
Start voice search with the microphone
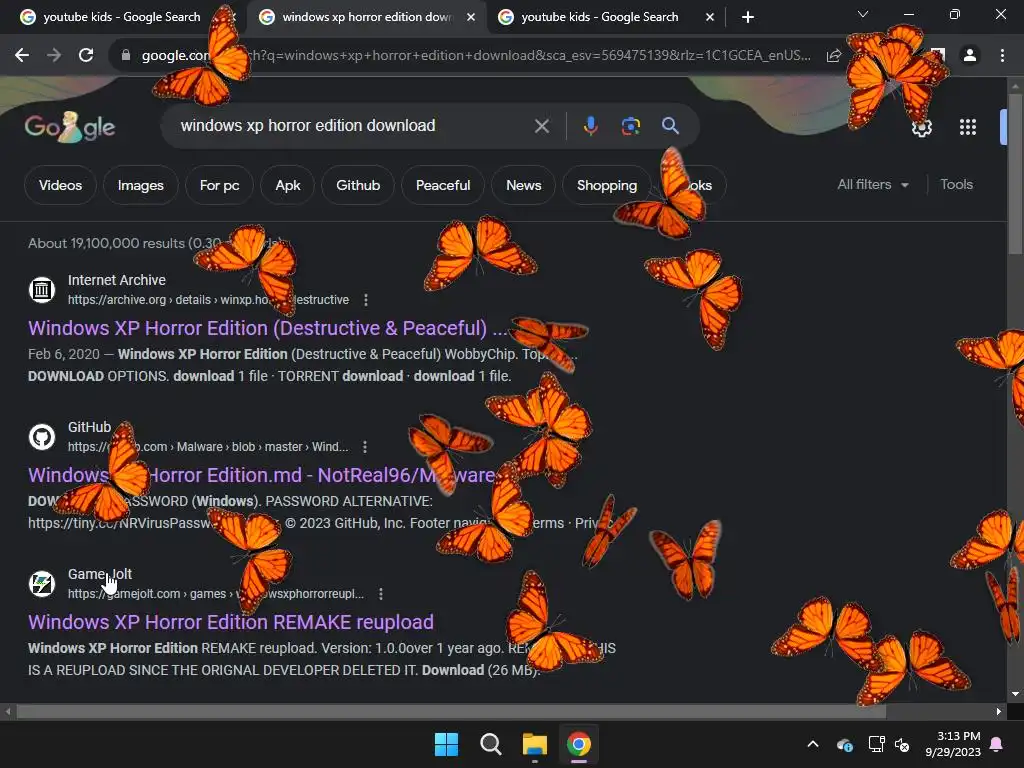click(590, 125)
